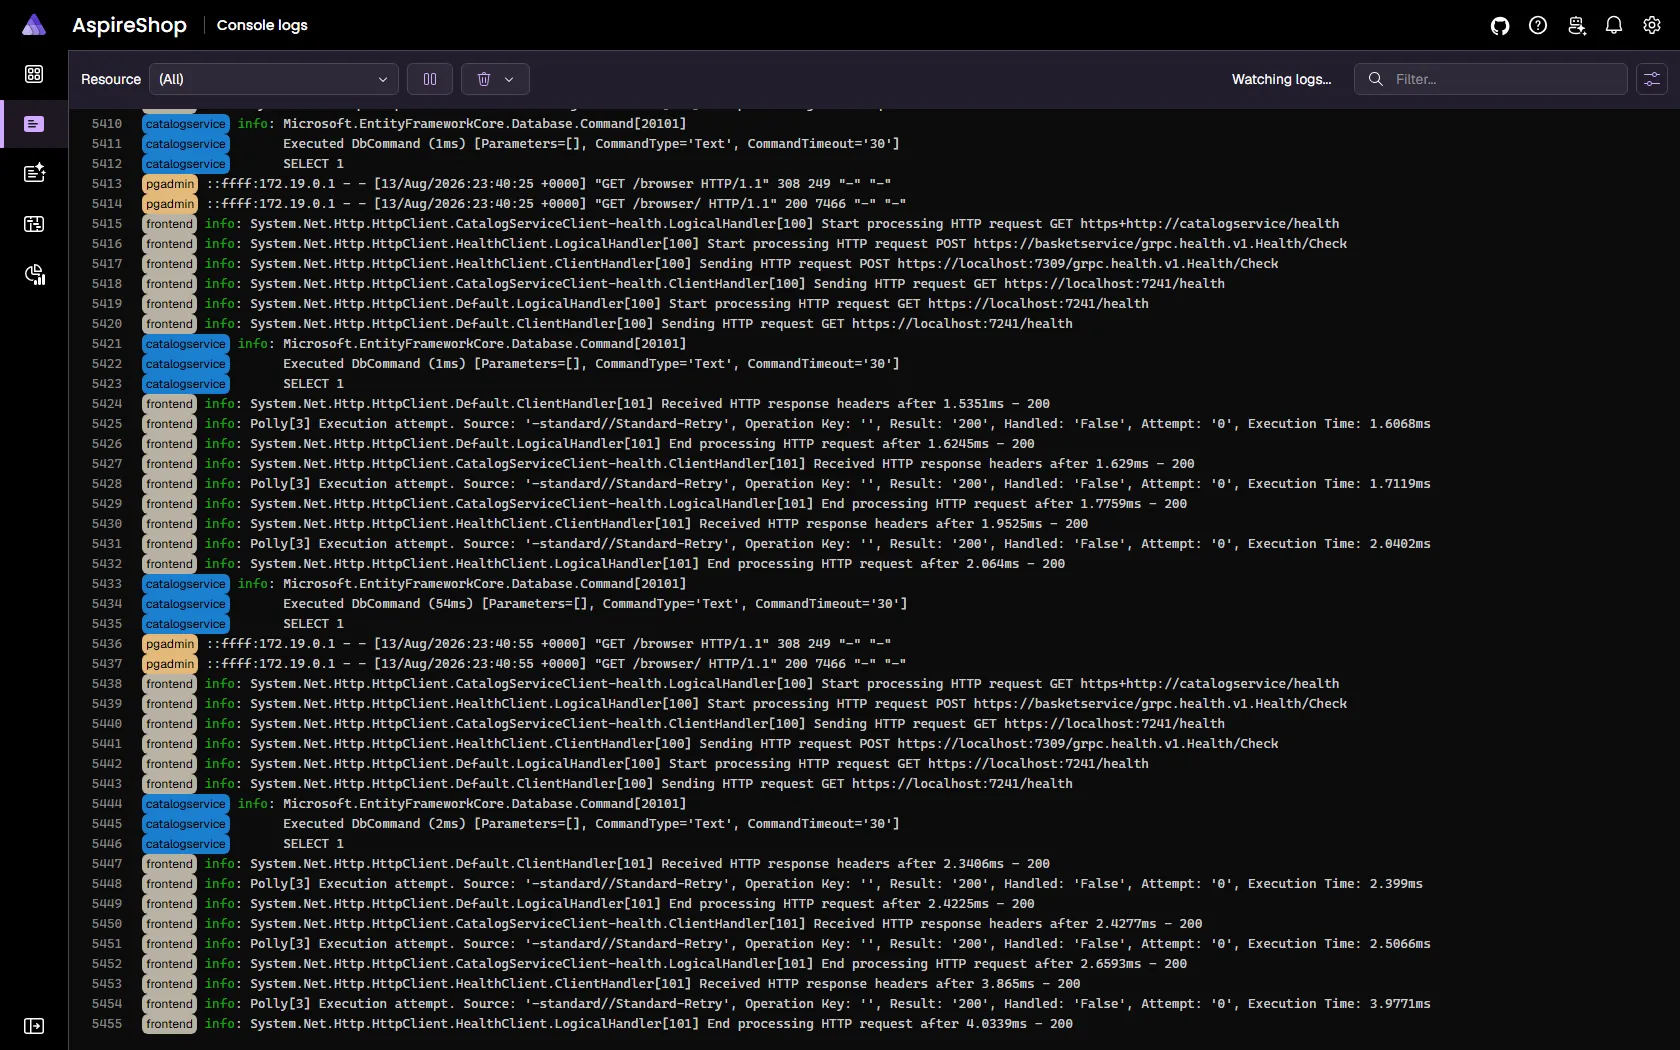Open the Copilot chat icon

pos(1576,25)
